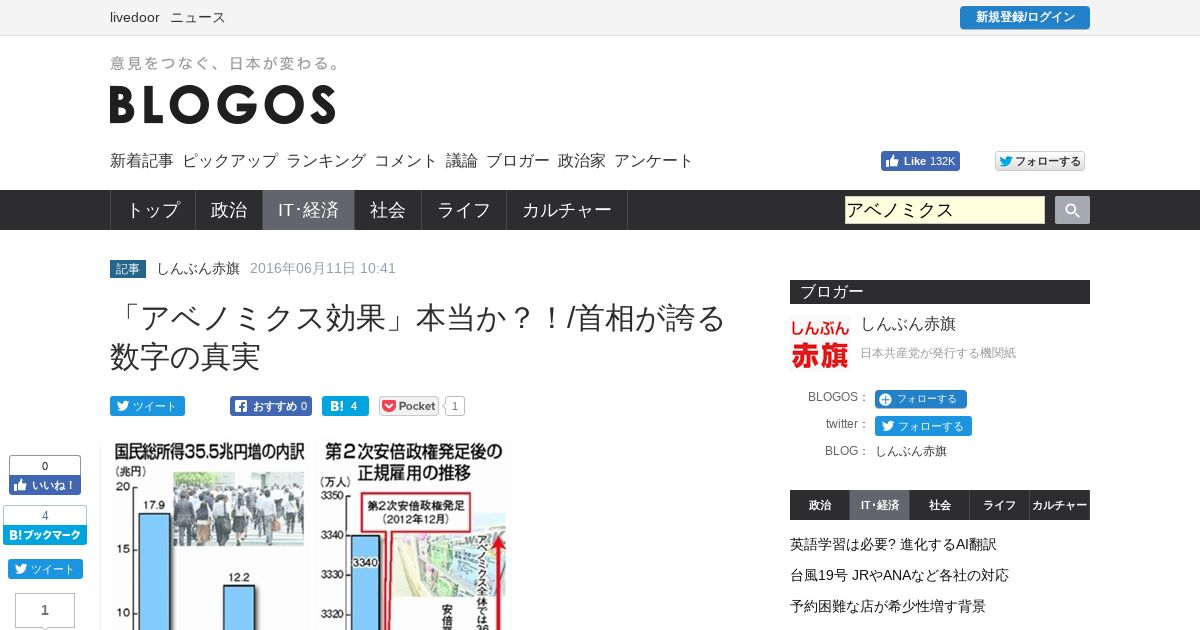1200x630 pixels.
Task: Open 予約困難な店が希少性増す背景 article
Action: pos(888,606)
